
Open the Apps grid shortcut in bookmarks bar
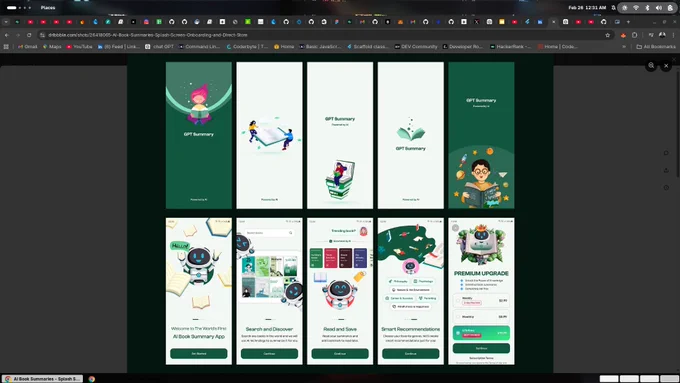pos(6,46)
